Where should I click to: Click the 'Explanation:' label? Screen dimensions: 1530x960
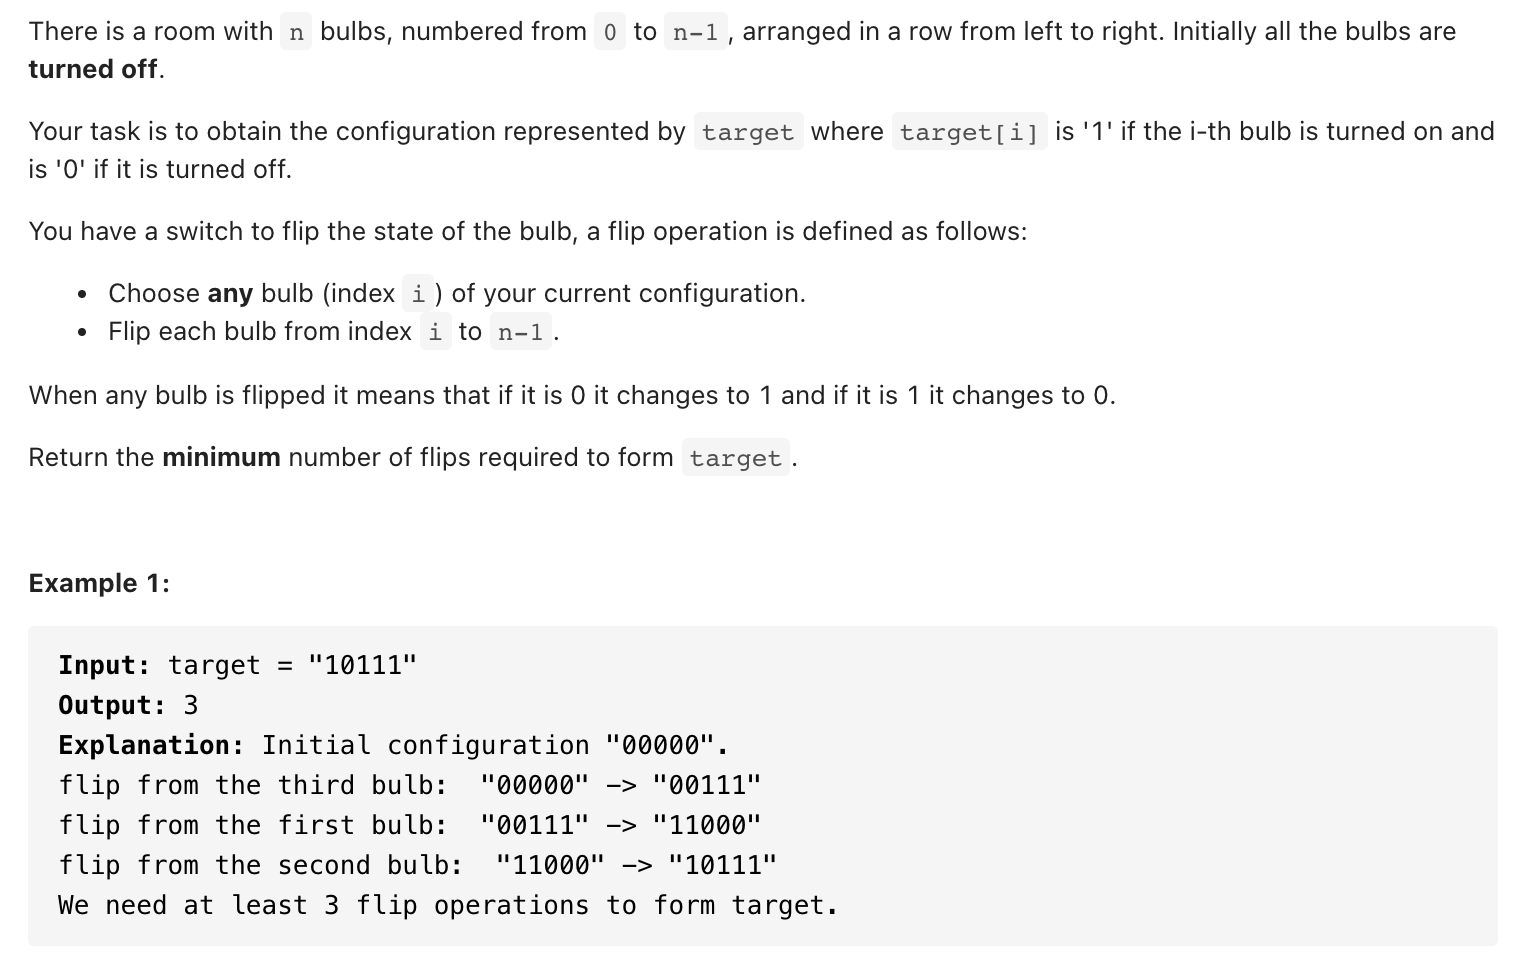point(151,745)
